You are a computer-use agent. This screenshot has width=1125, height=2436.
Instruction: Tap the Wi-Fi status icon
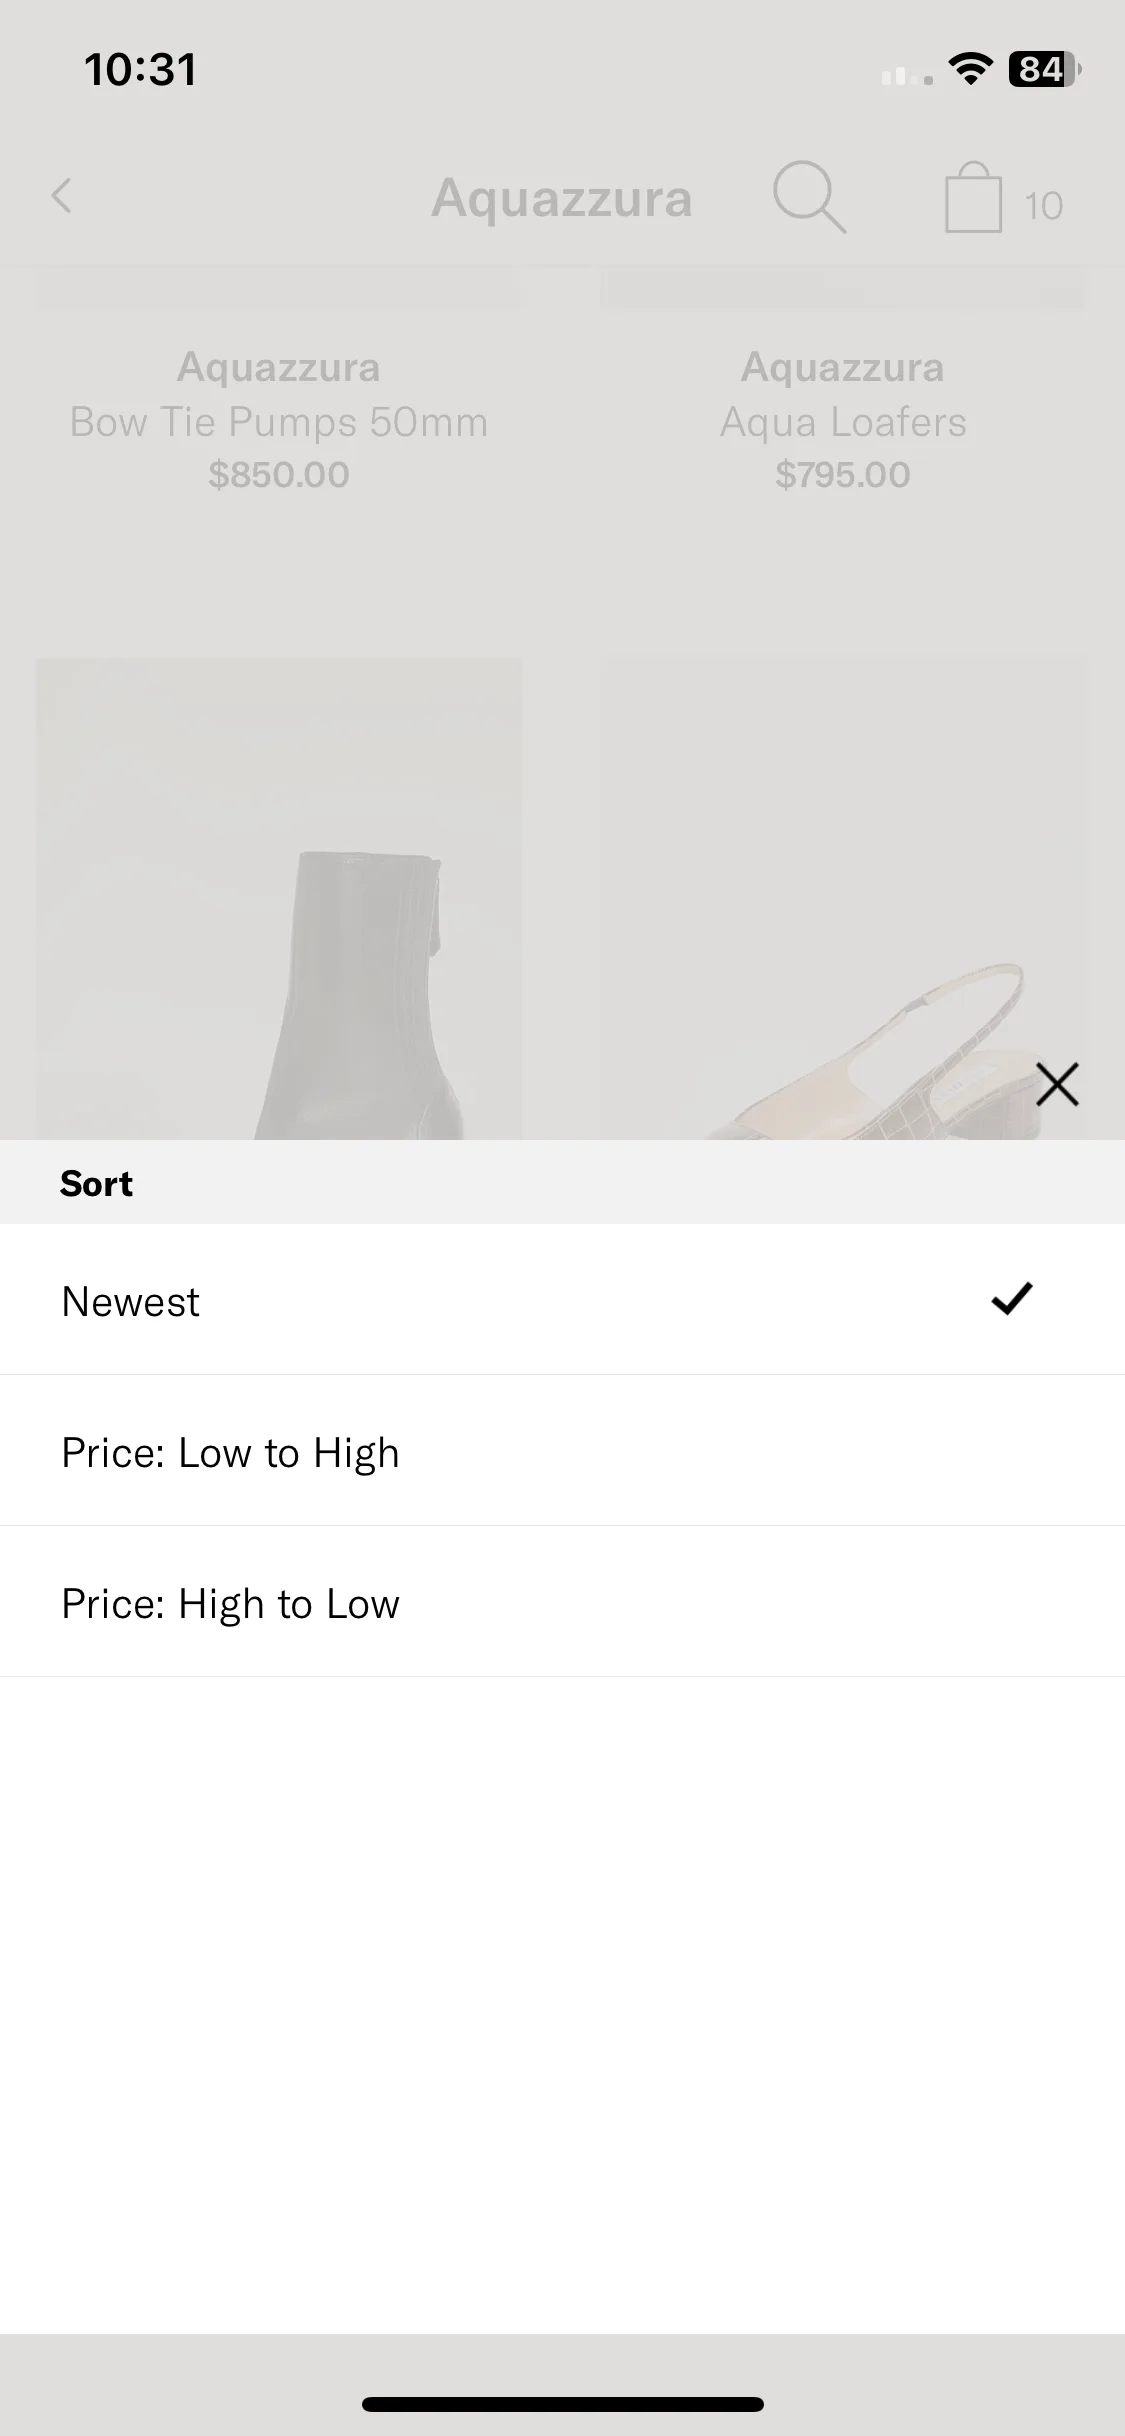click(969, 69)
